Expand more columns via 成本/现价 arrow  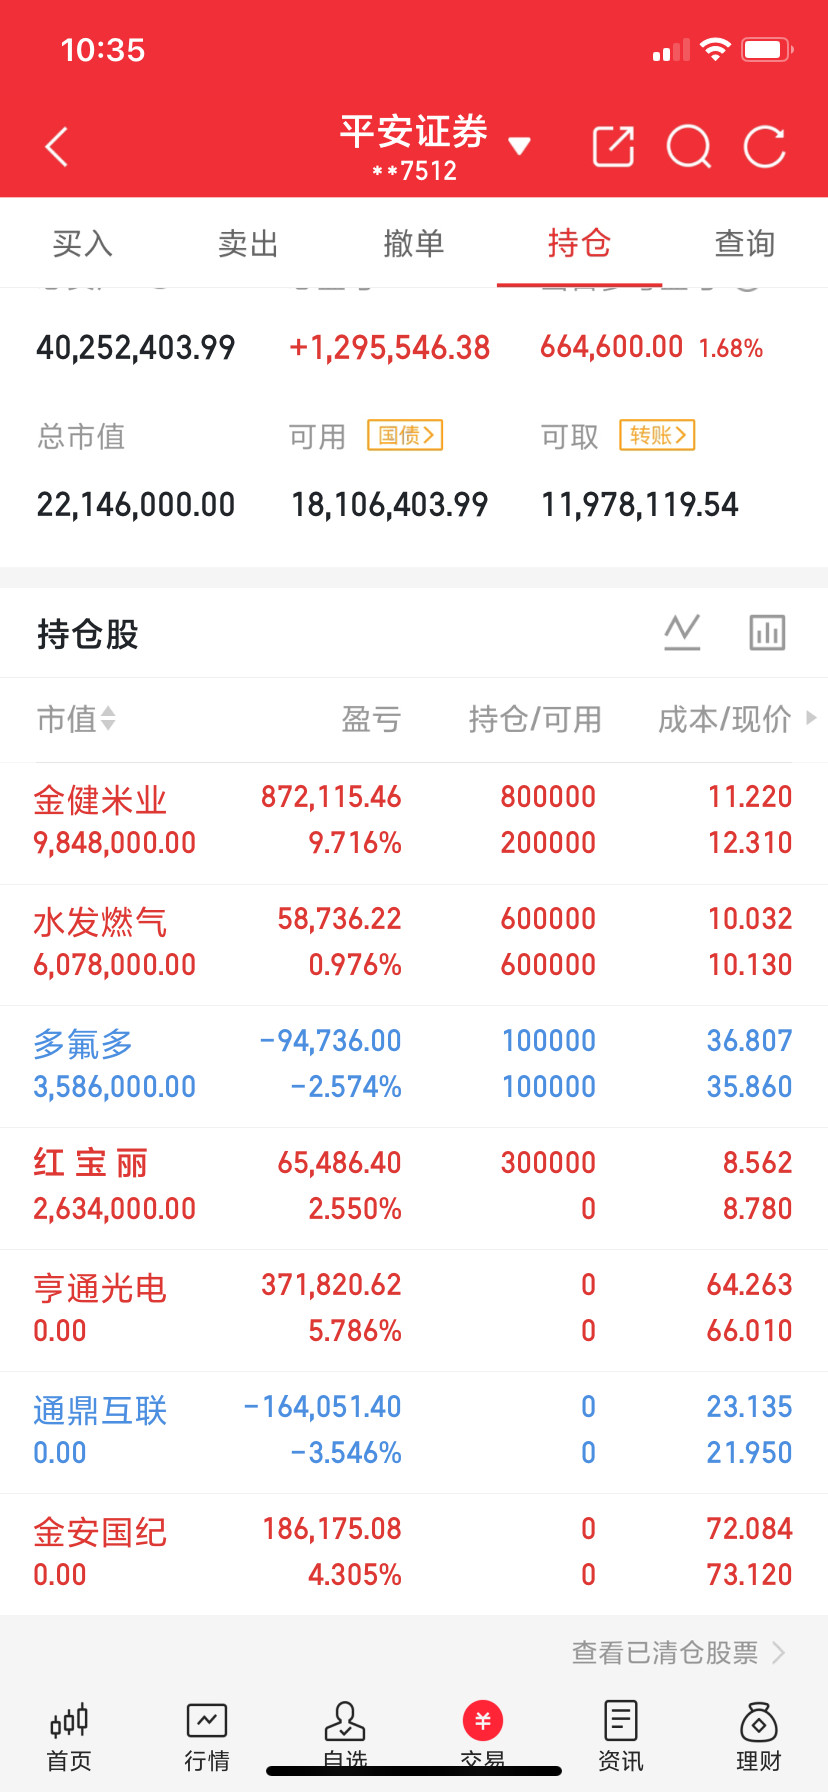[x=811, y=718]
